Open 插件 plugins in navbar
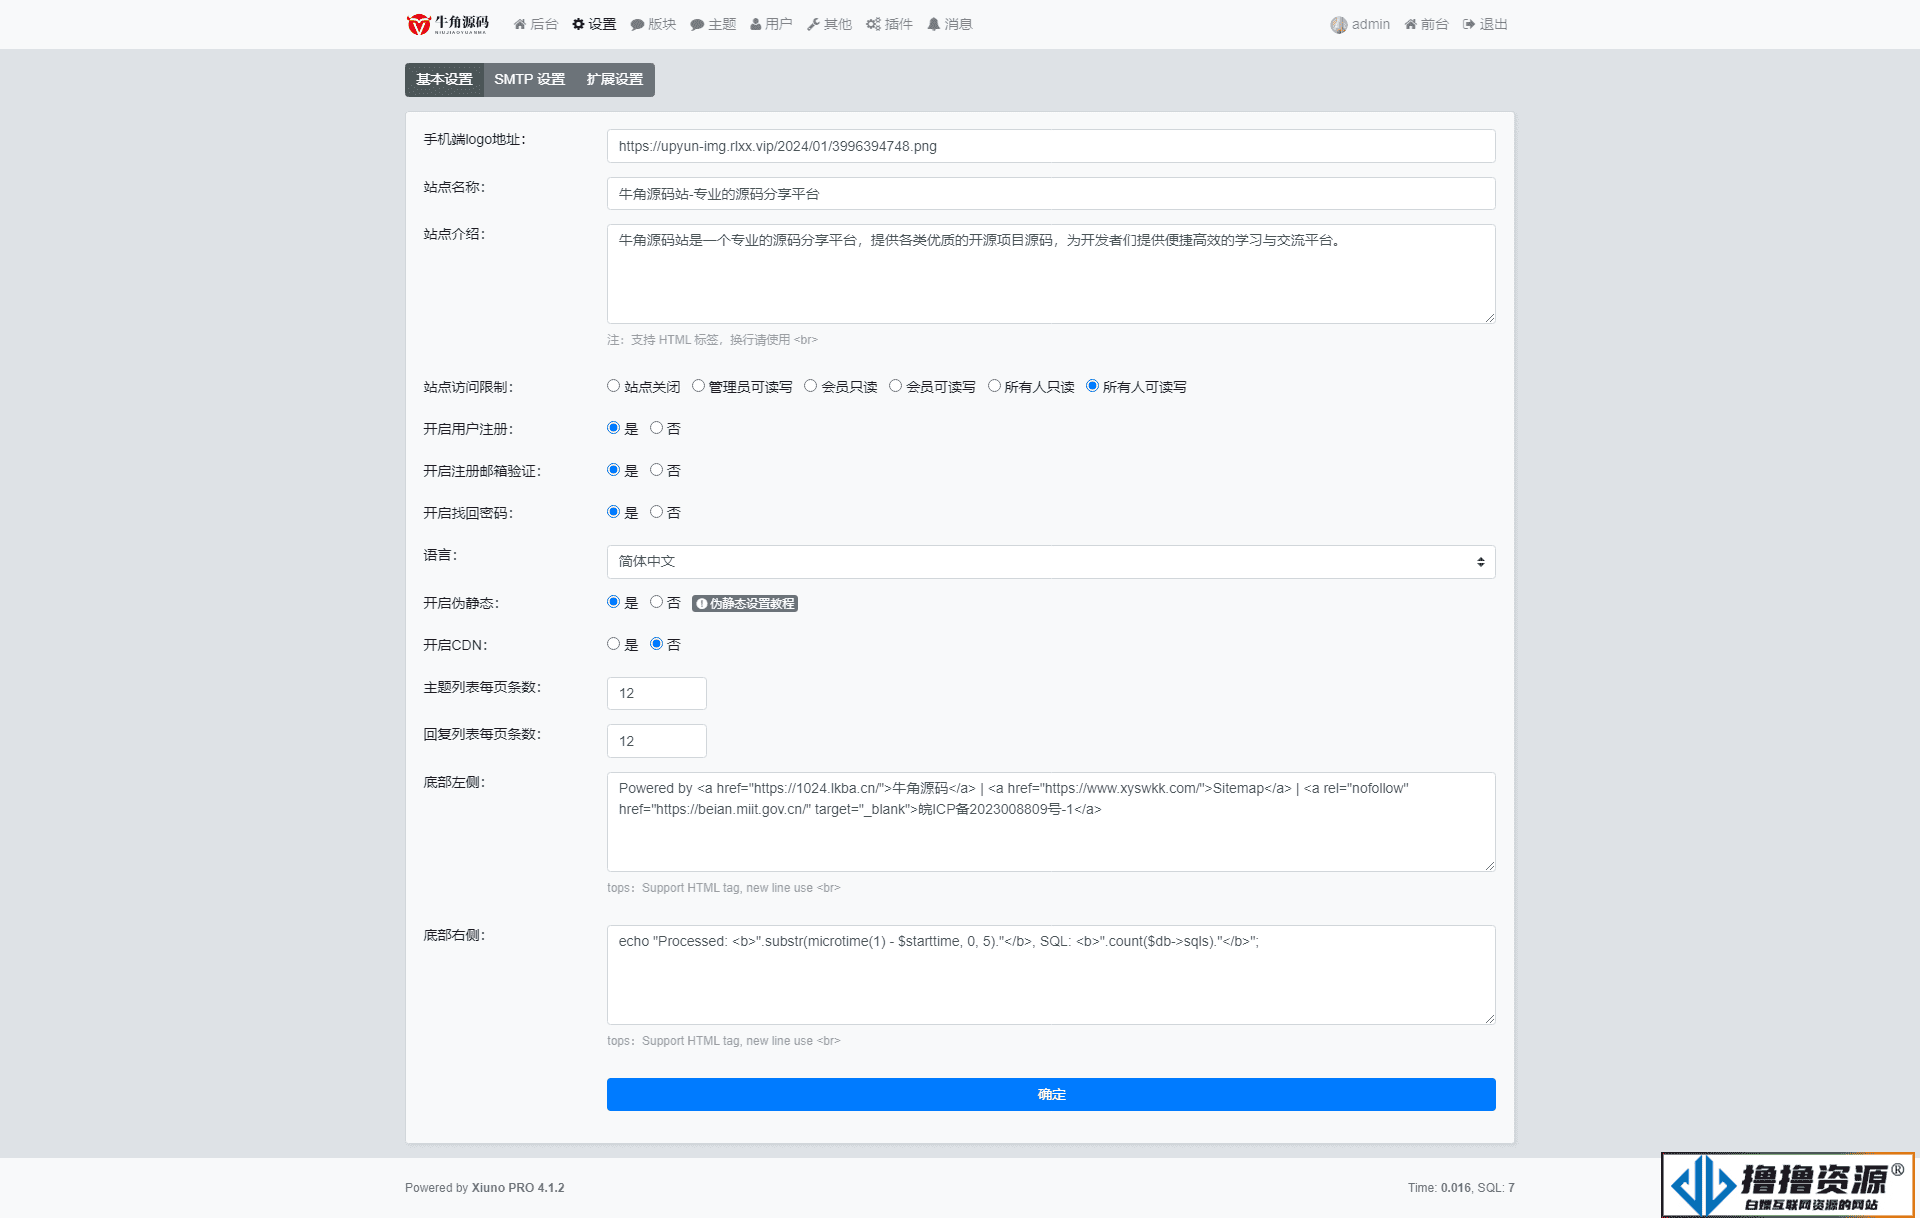The width and height of the screenshot is (1920, 1218). [x=889, y=24]
